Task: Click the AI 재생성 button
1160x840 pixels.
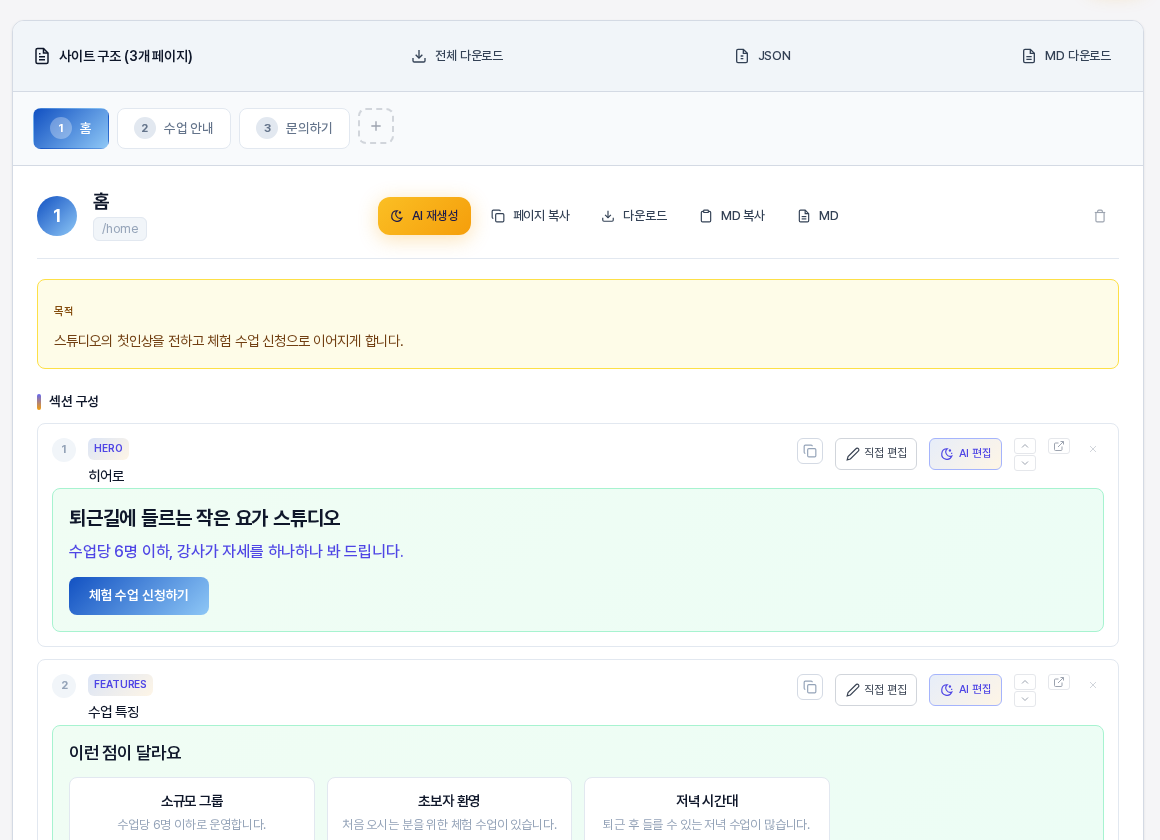Action: [x=424, y=216]
